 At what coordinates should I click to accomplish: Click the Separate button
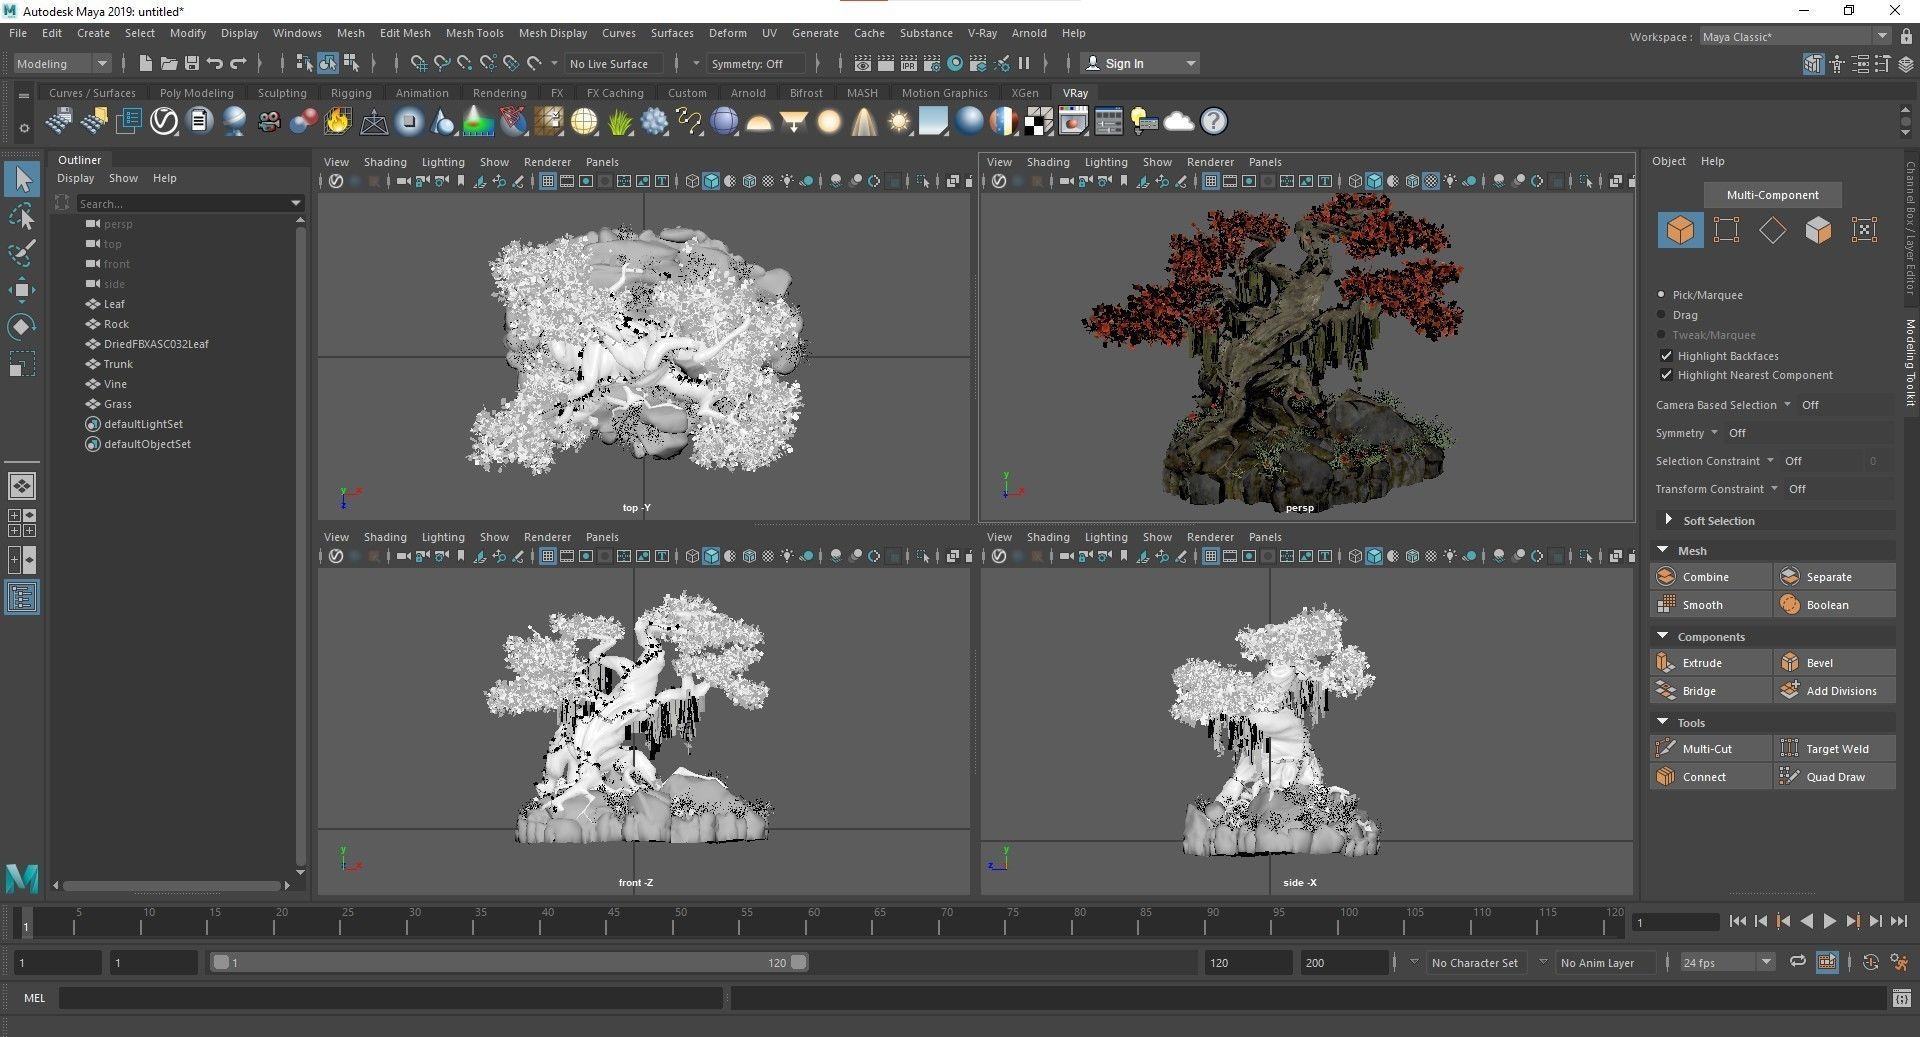[1835, 577]
